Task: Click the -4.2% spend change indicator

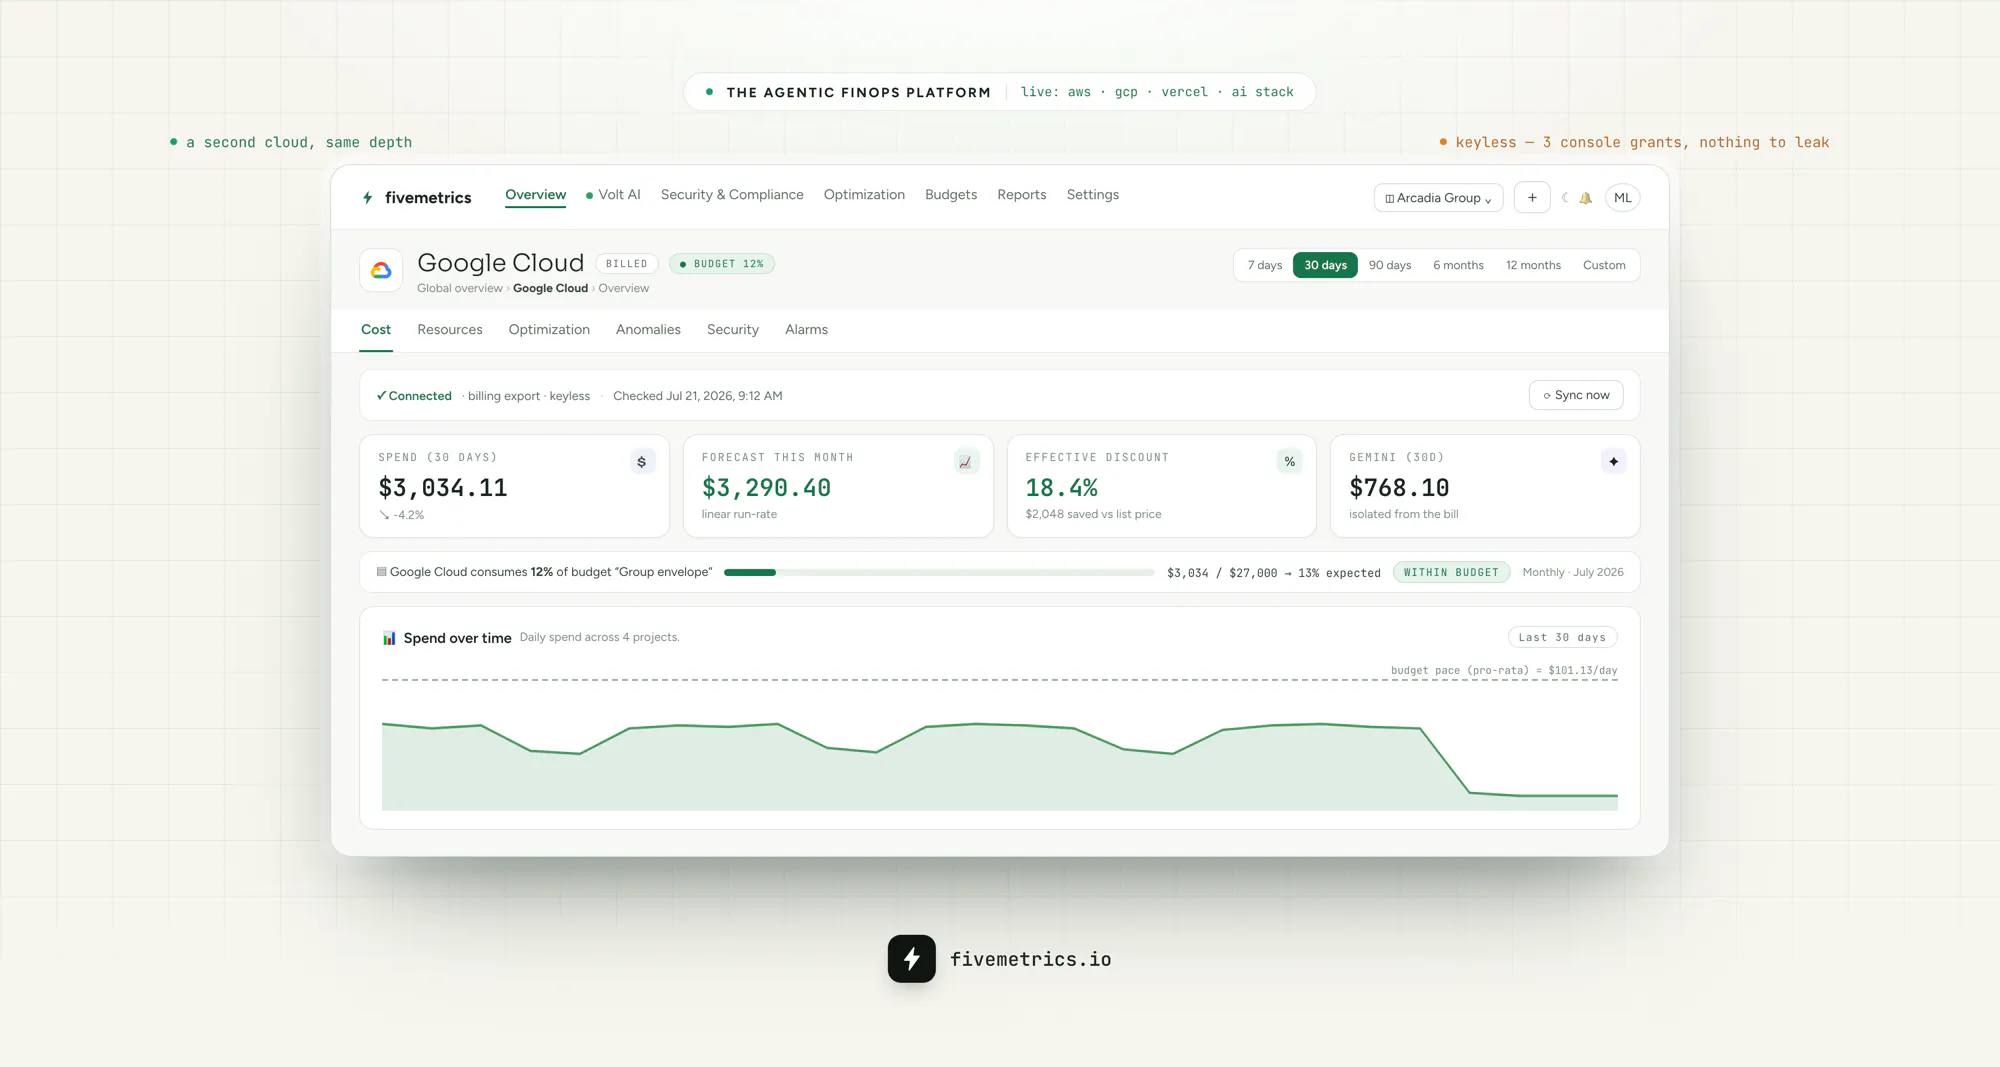Action: click(x=402, y=515)
